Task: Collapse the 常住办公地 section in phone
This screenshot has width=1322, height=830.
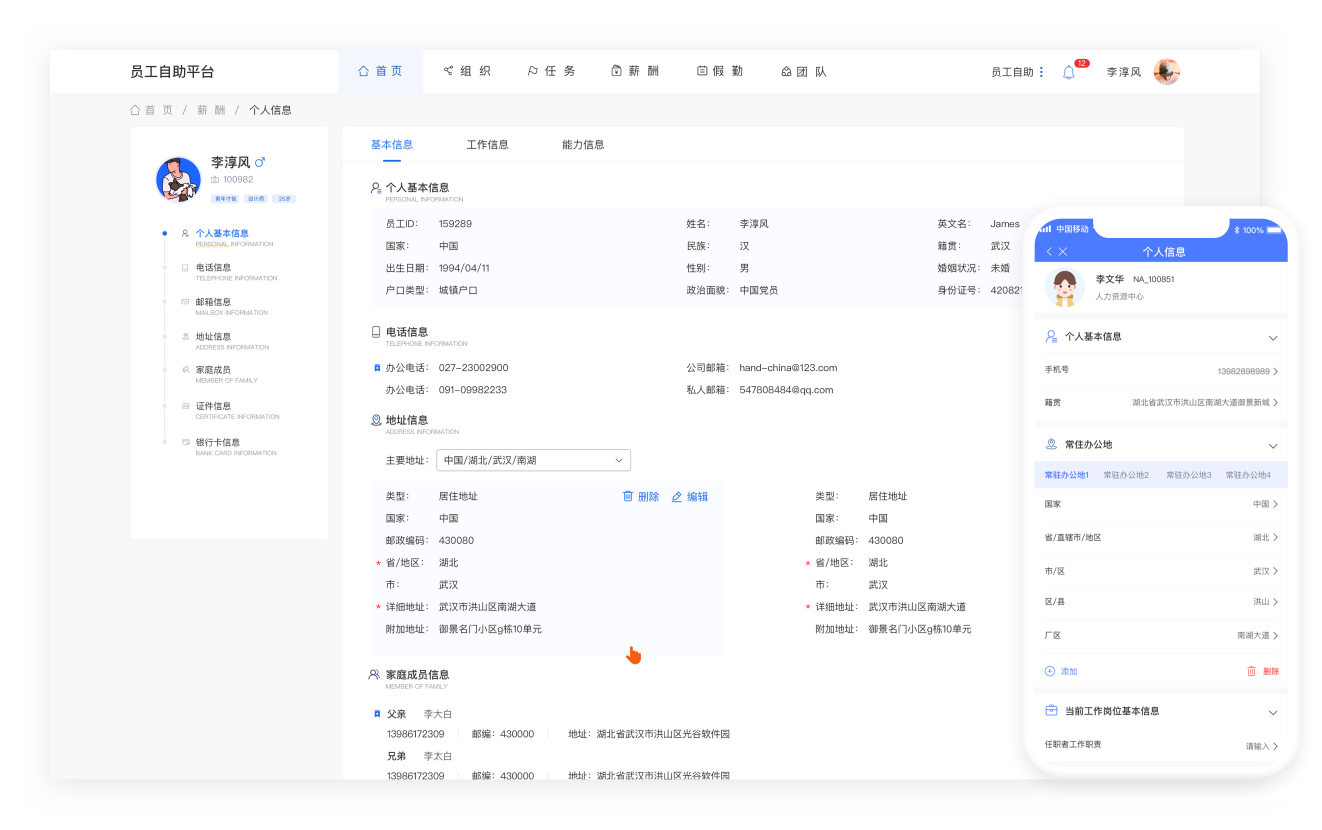Action: click(x=1273, y=445)
